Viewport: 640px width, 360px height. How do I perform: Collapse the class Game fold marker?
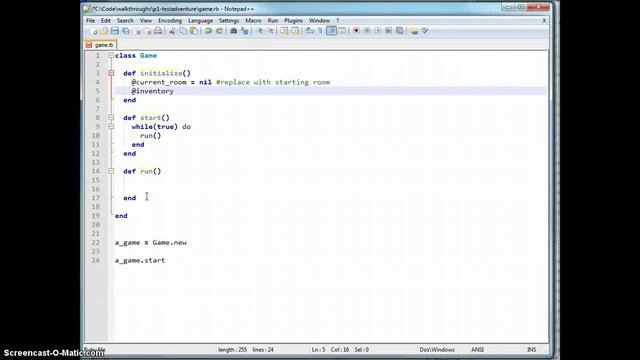coord(111,55)
